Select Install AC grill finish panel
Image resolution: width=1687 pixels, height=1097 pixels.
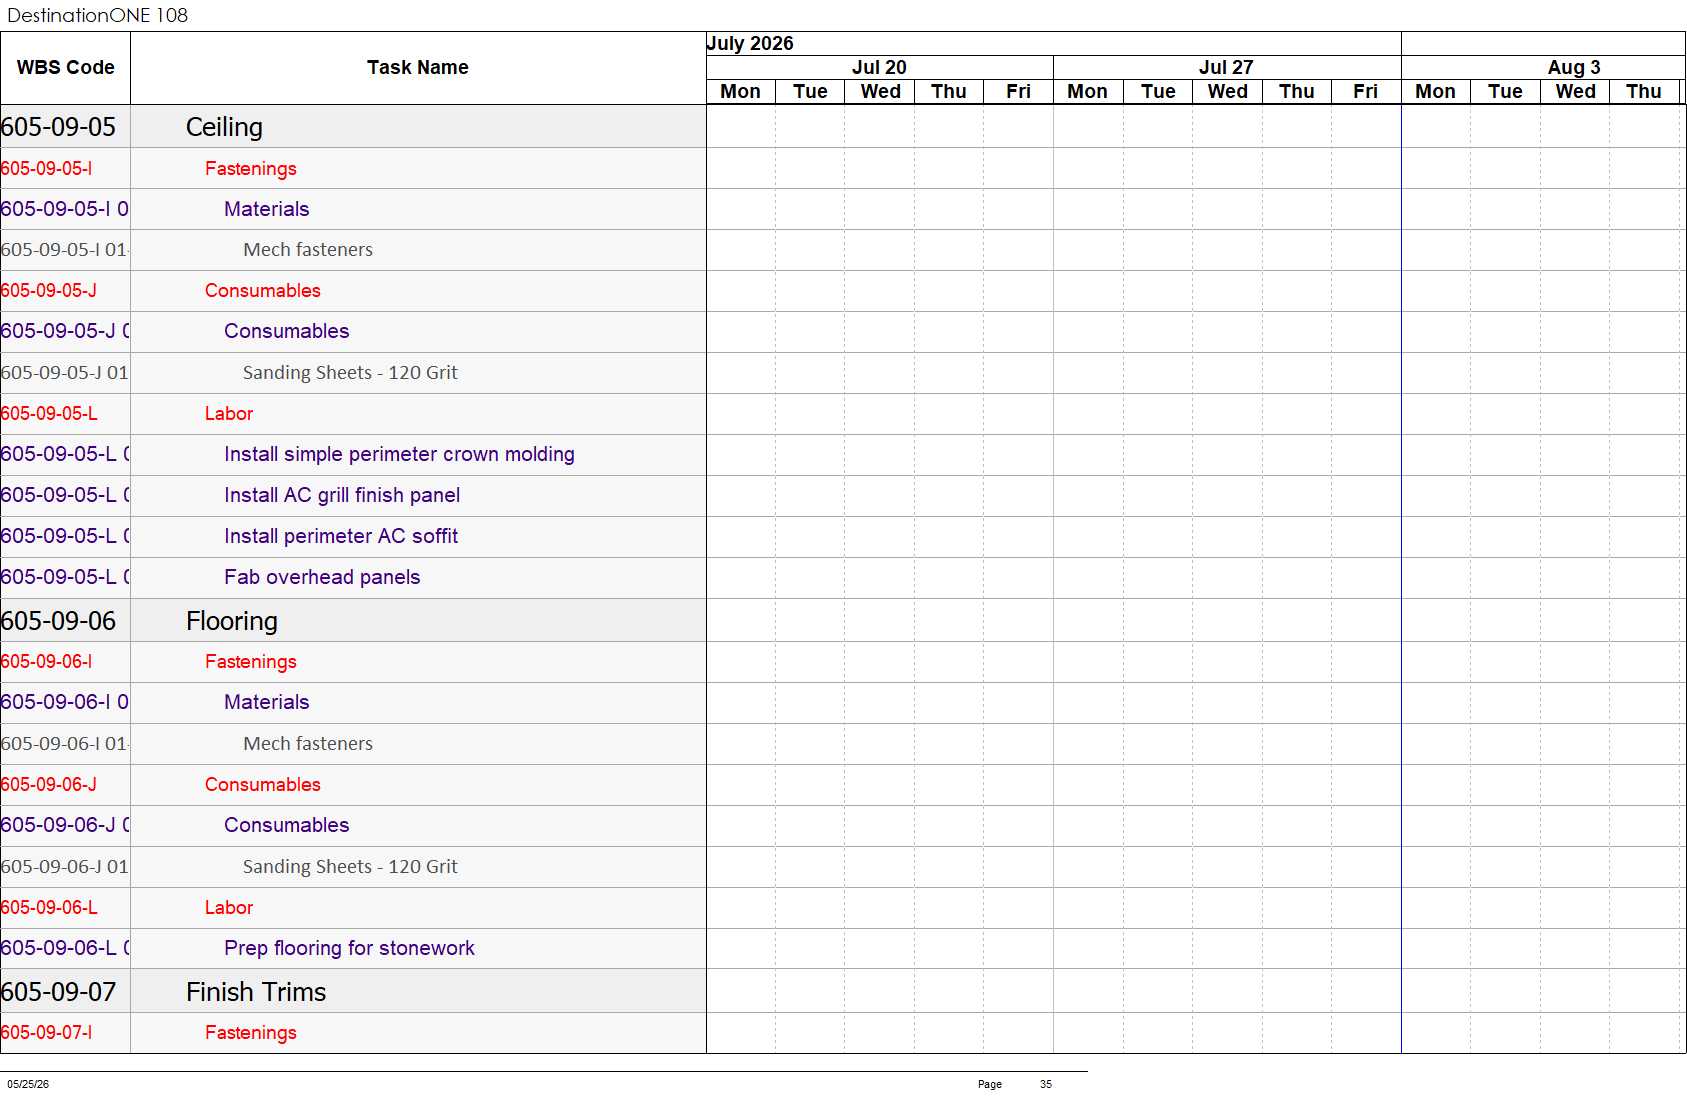(342, 496)
